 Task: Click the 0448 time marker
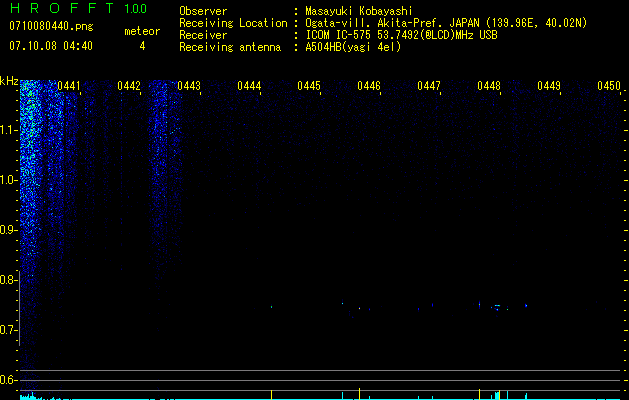point(489,86)
